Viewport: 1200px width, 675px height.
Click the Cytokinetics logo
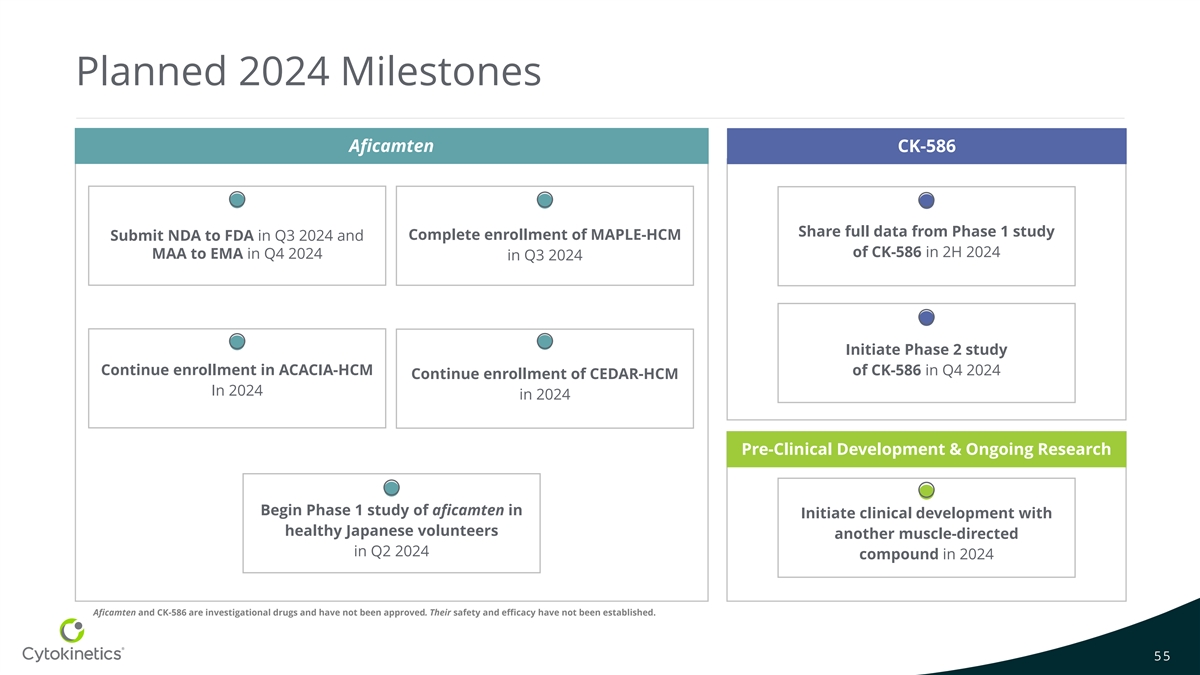(x=73, y=641)
